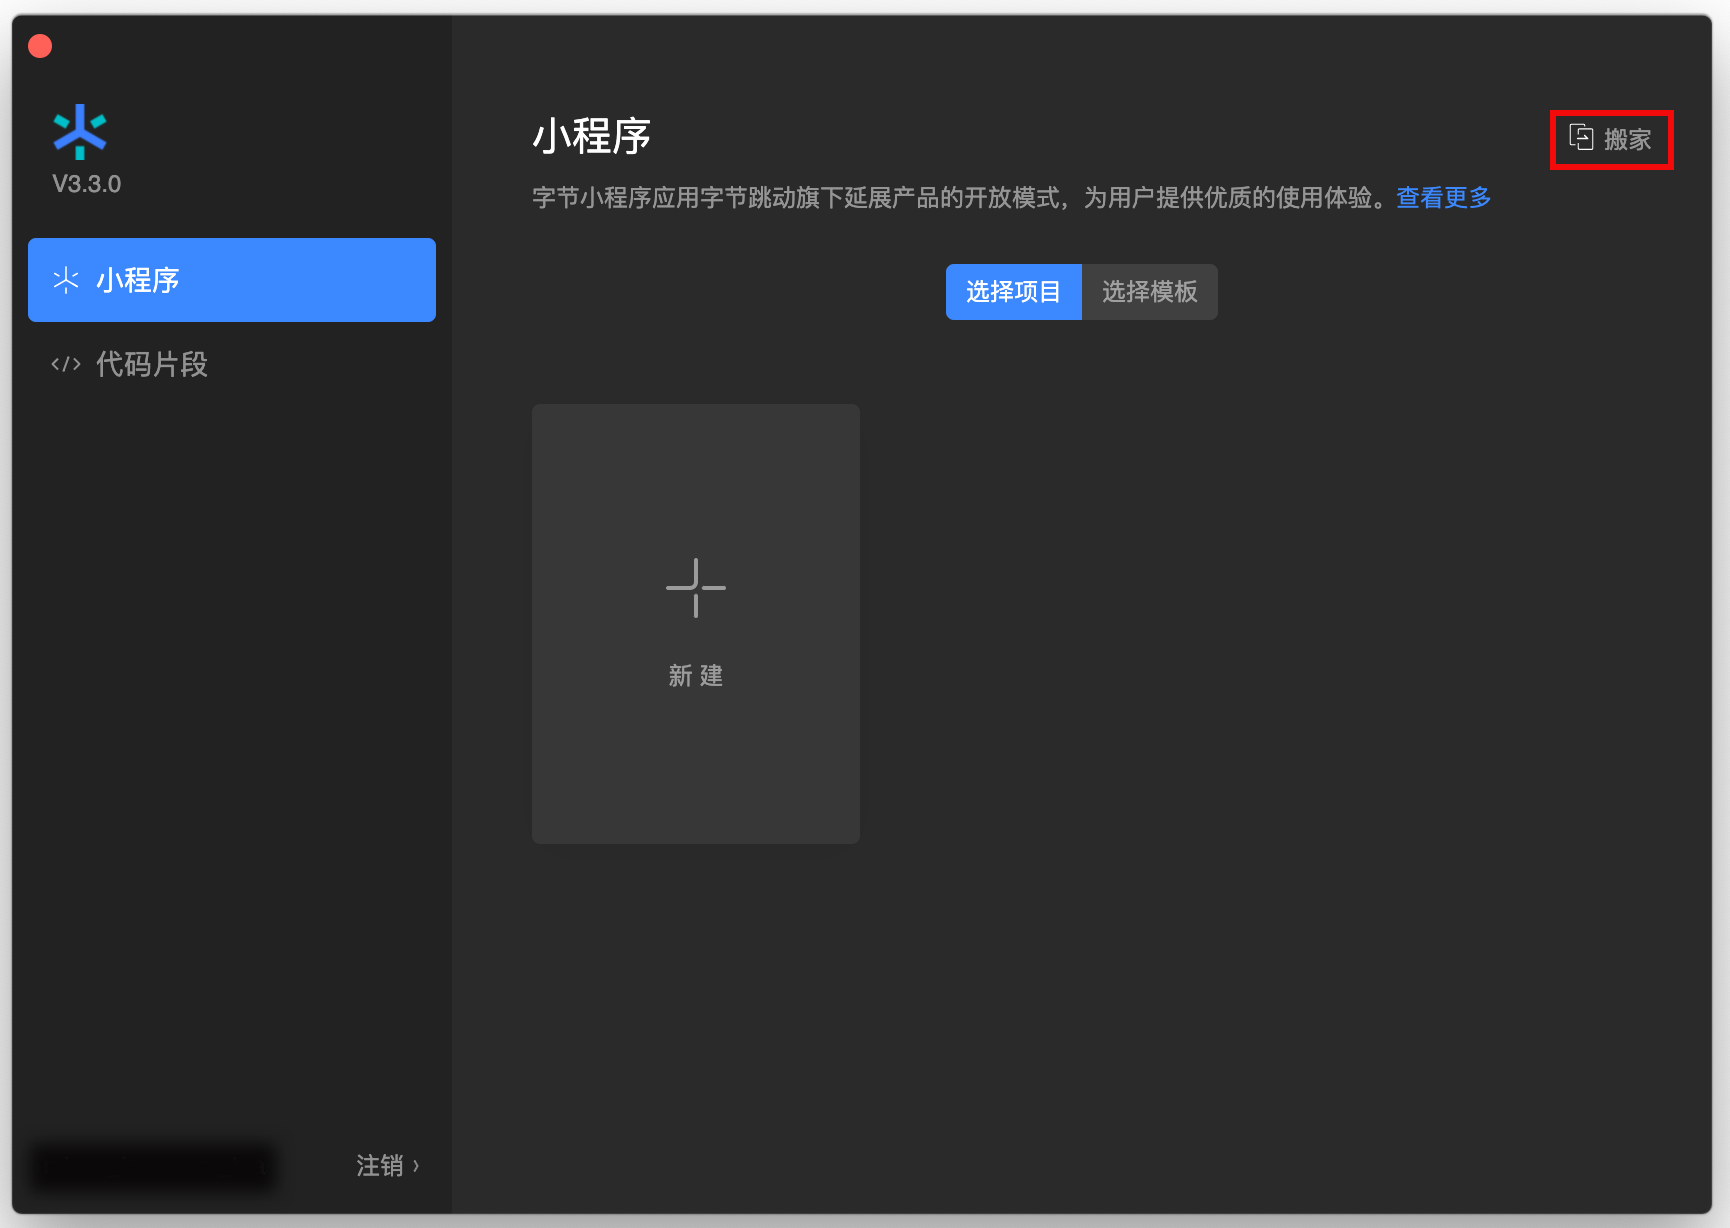Switch to the 选择模板 tab
The image size is (1730, 1228).
pos(1150,292)
